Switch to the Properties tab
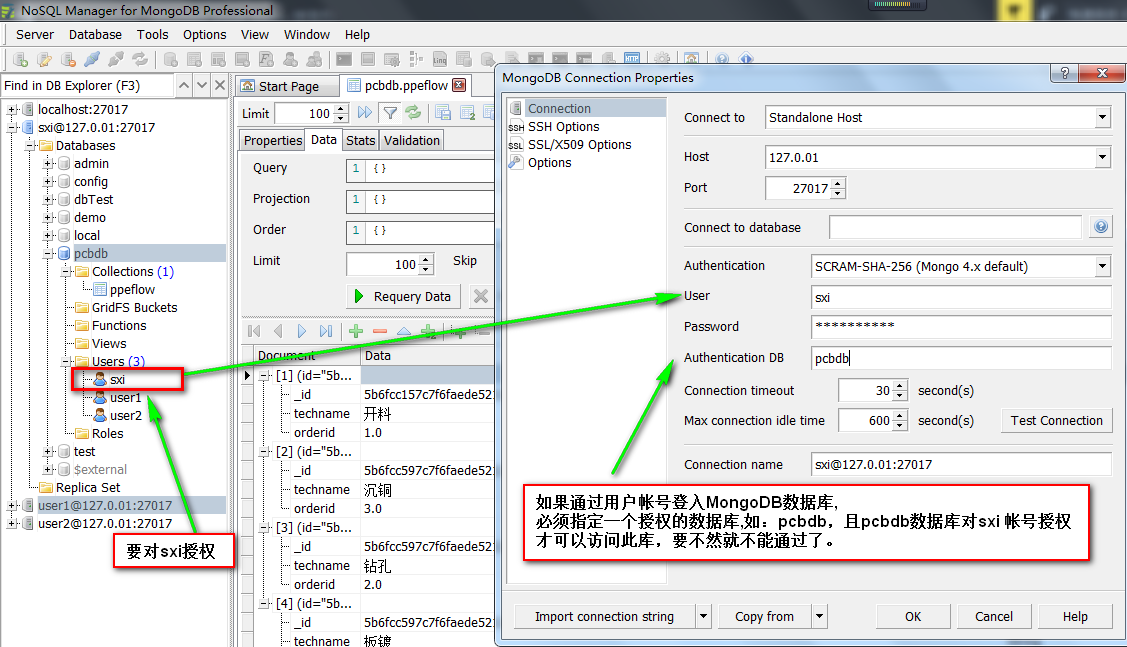The image size is (1127, 647). pyautogui.click(x=272, y=140)
